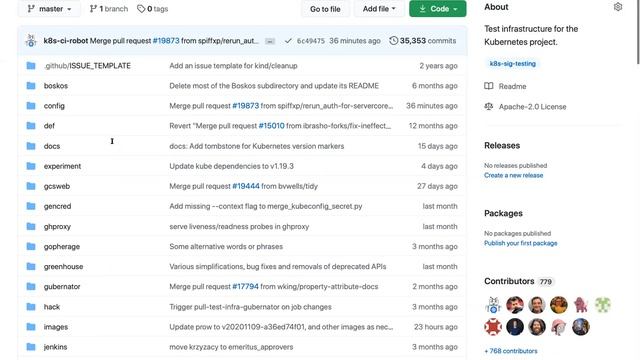Open the docs folder
The height and width of the screenshot is (360, 640).
[52, 146]
